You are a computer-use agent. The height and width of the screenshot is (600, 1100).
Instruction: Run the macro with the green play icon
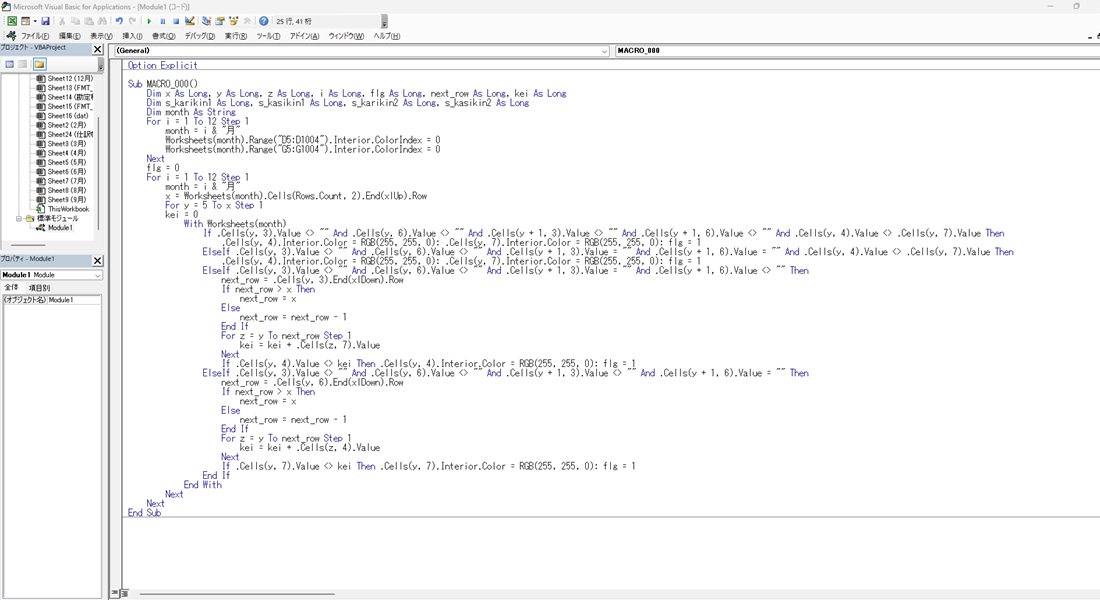149,21
